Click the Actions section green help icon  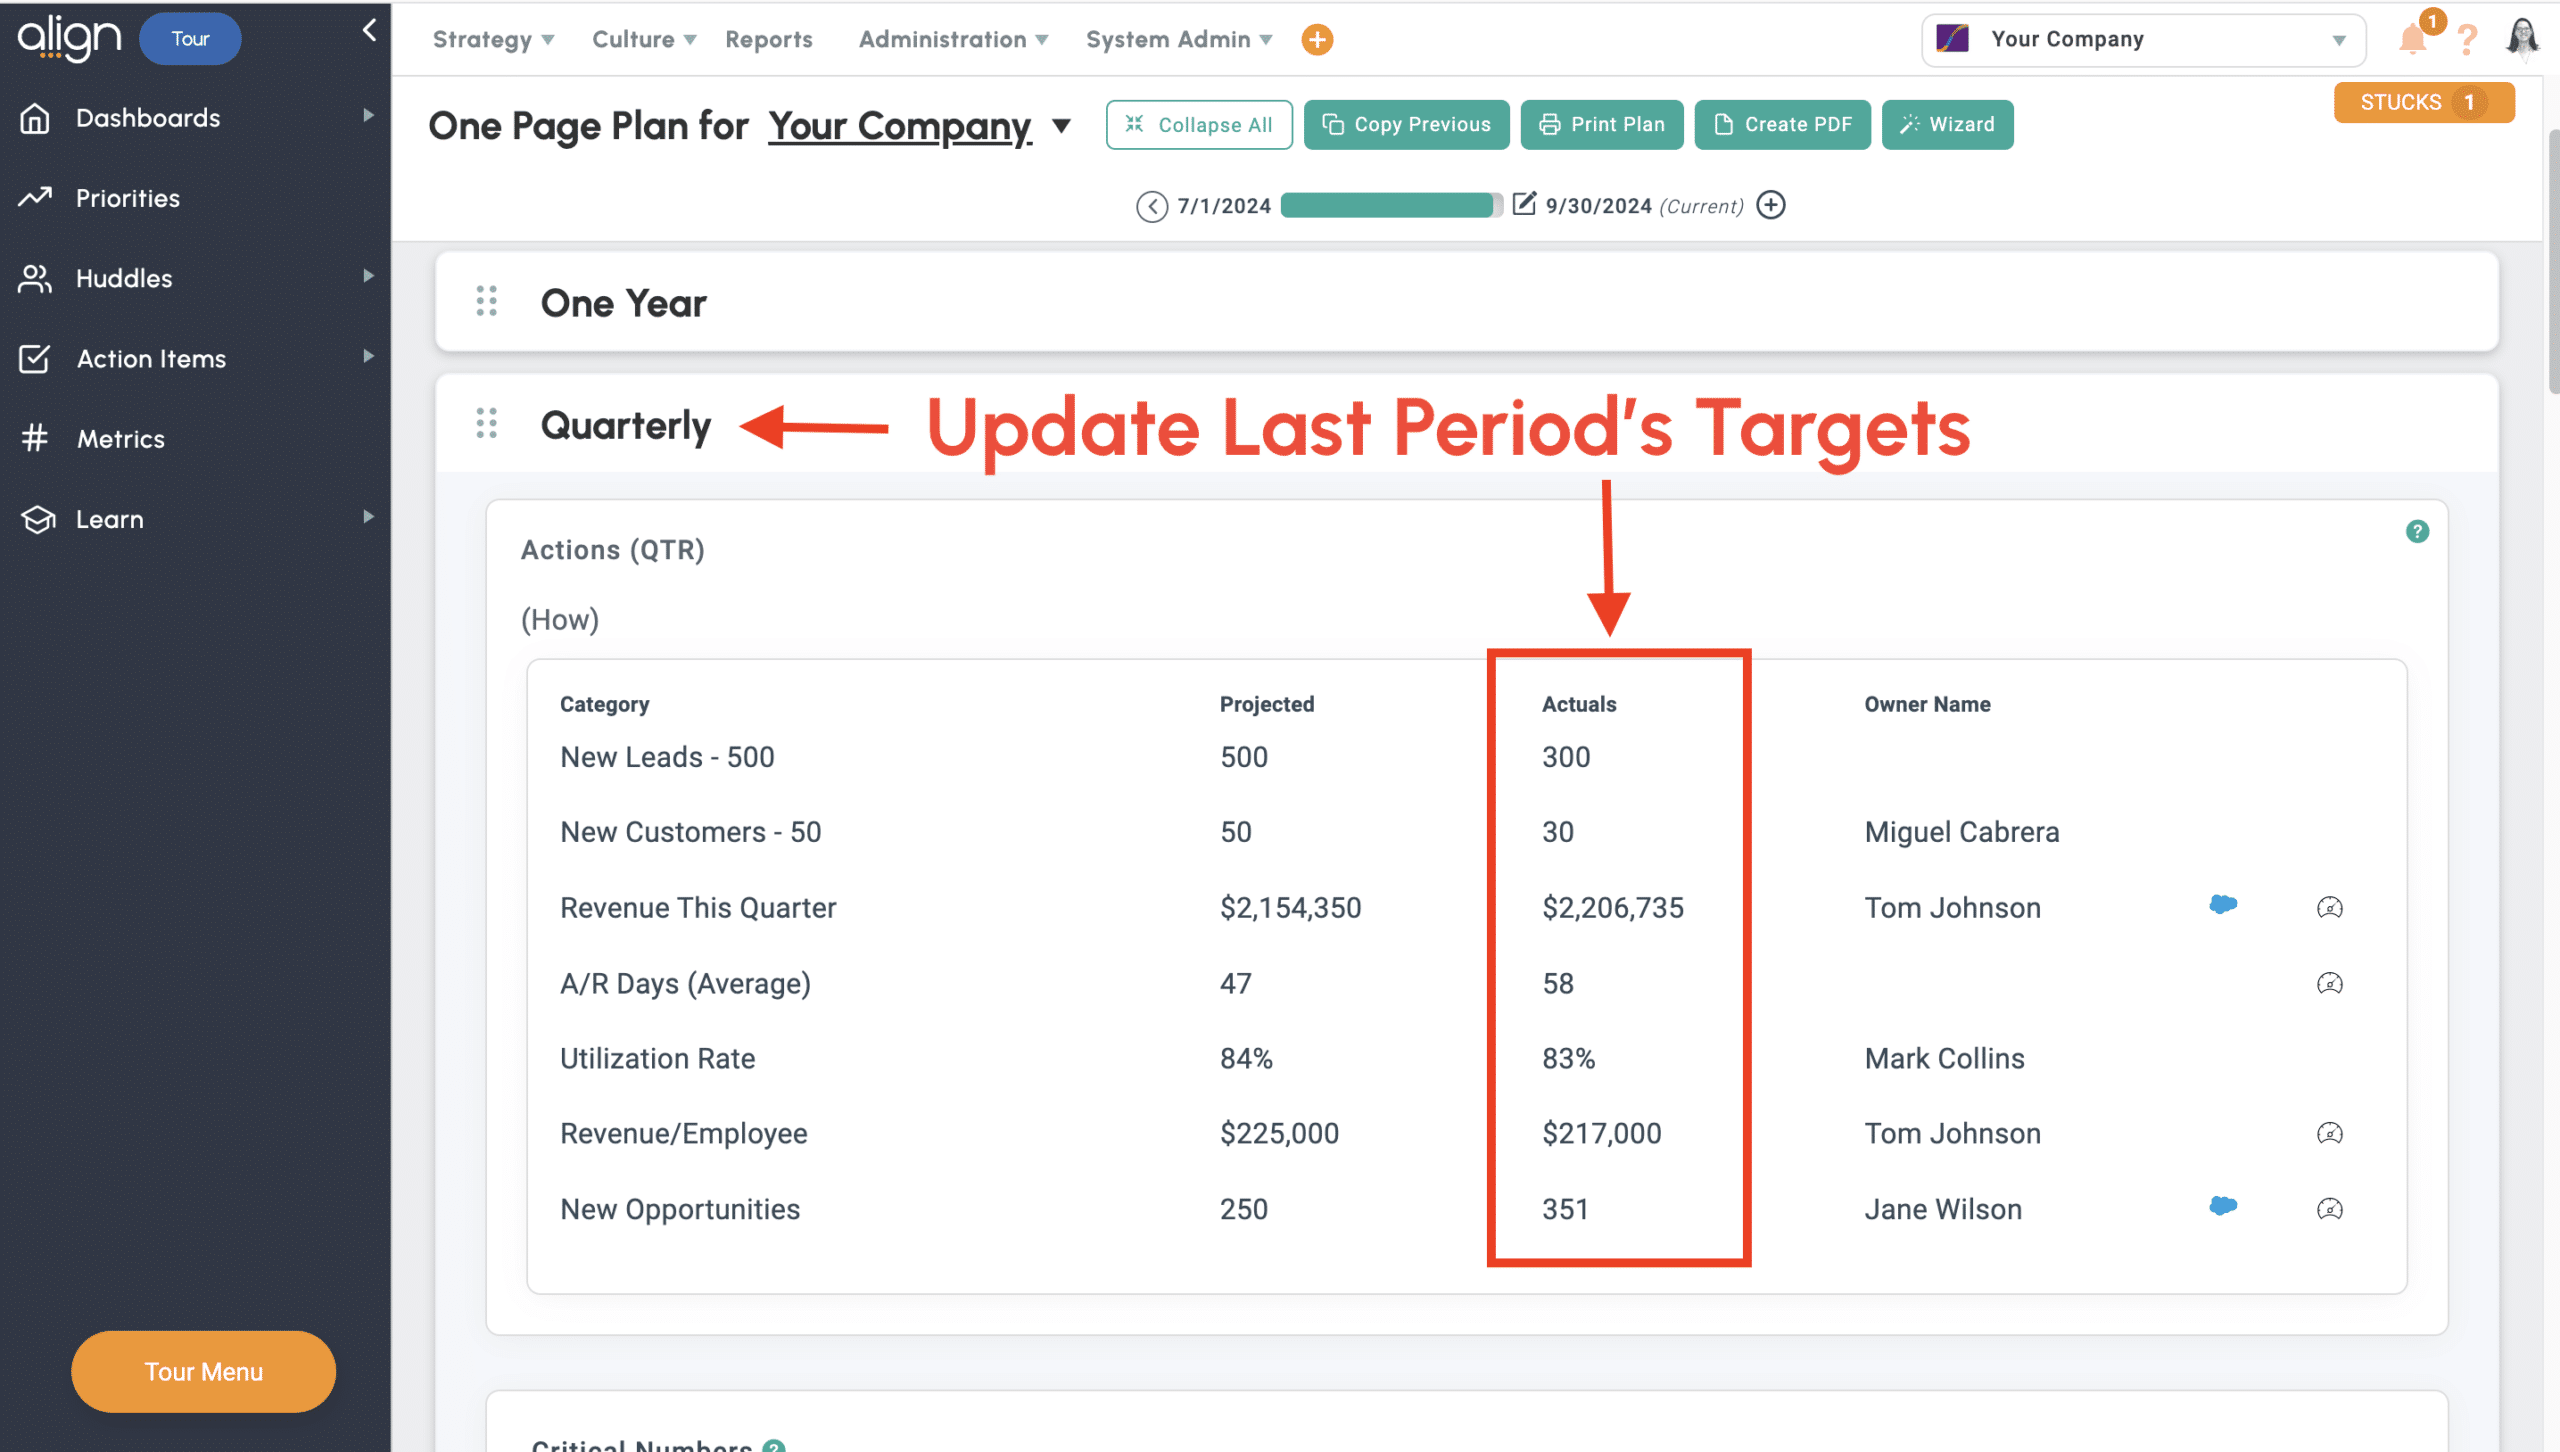[x=2417, y=532]
